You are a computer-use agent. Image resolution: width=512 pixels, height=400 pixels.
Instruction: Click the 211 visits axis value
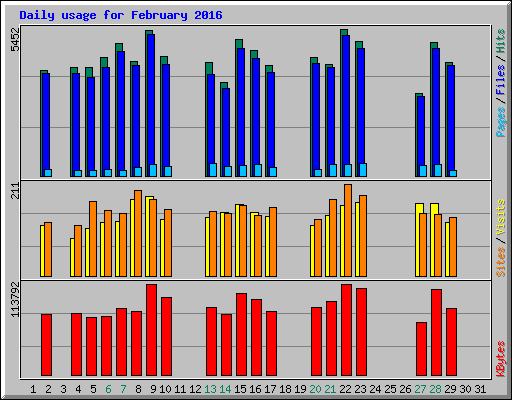[x=15, y=191]
